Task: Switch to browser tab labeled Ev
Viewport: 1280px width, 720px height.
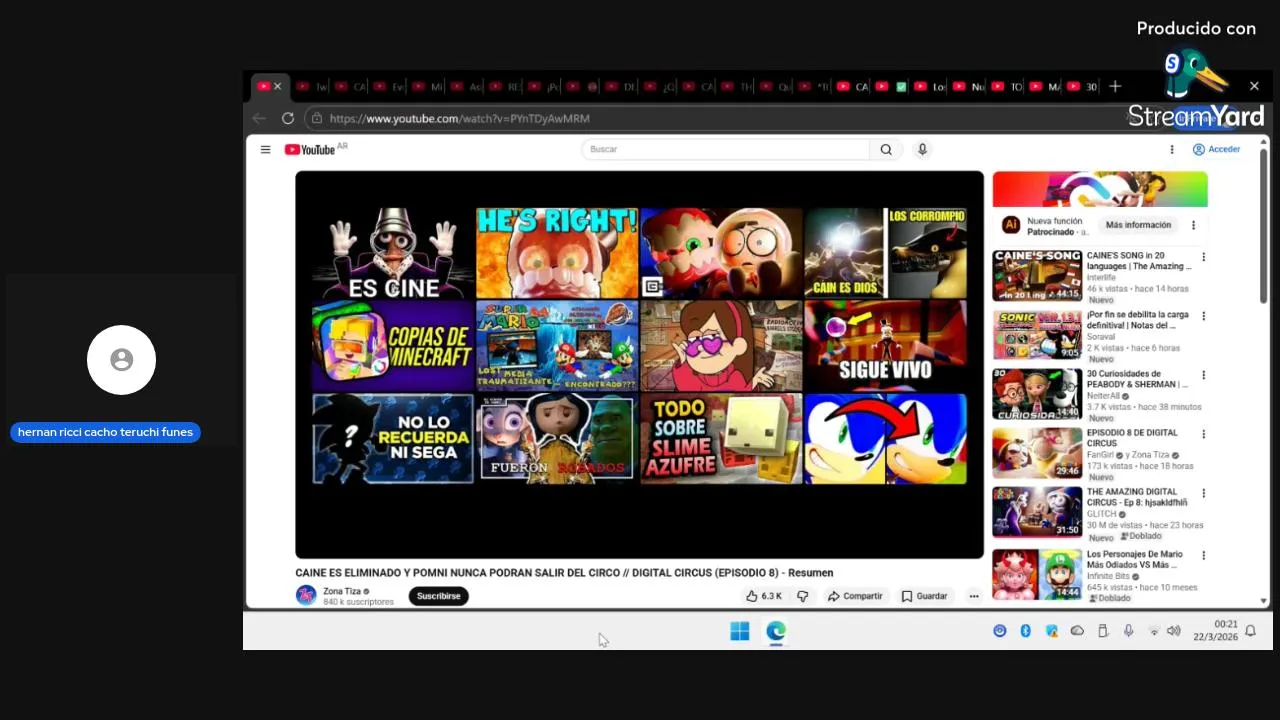Action: pos(389,87)
